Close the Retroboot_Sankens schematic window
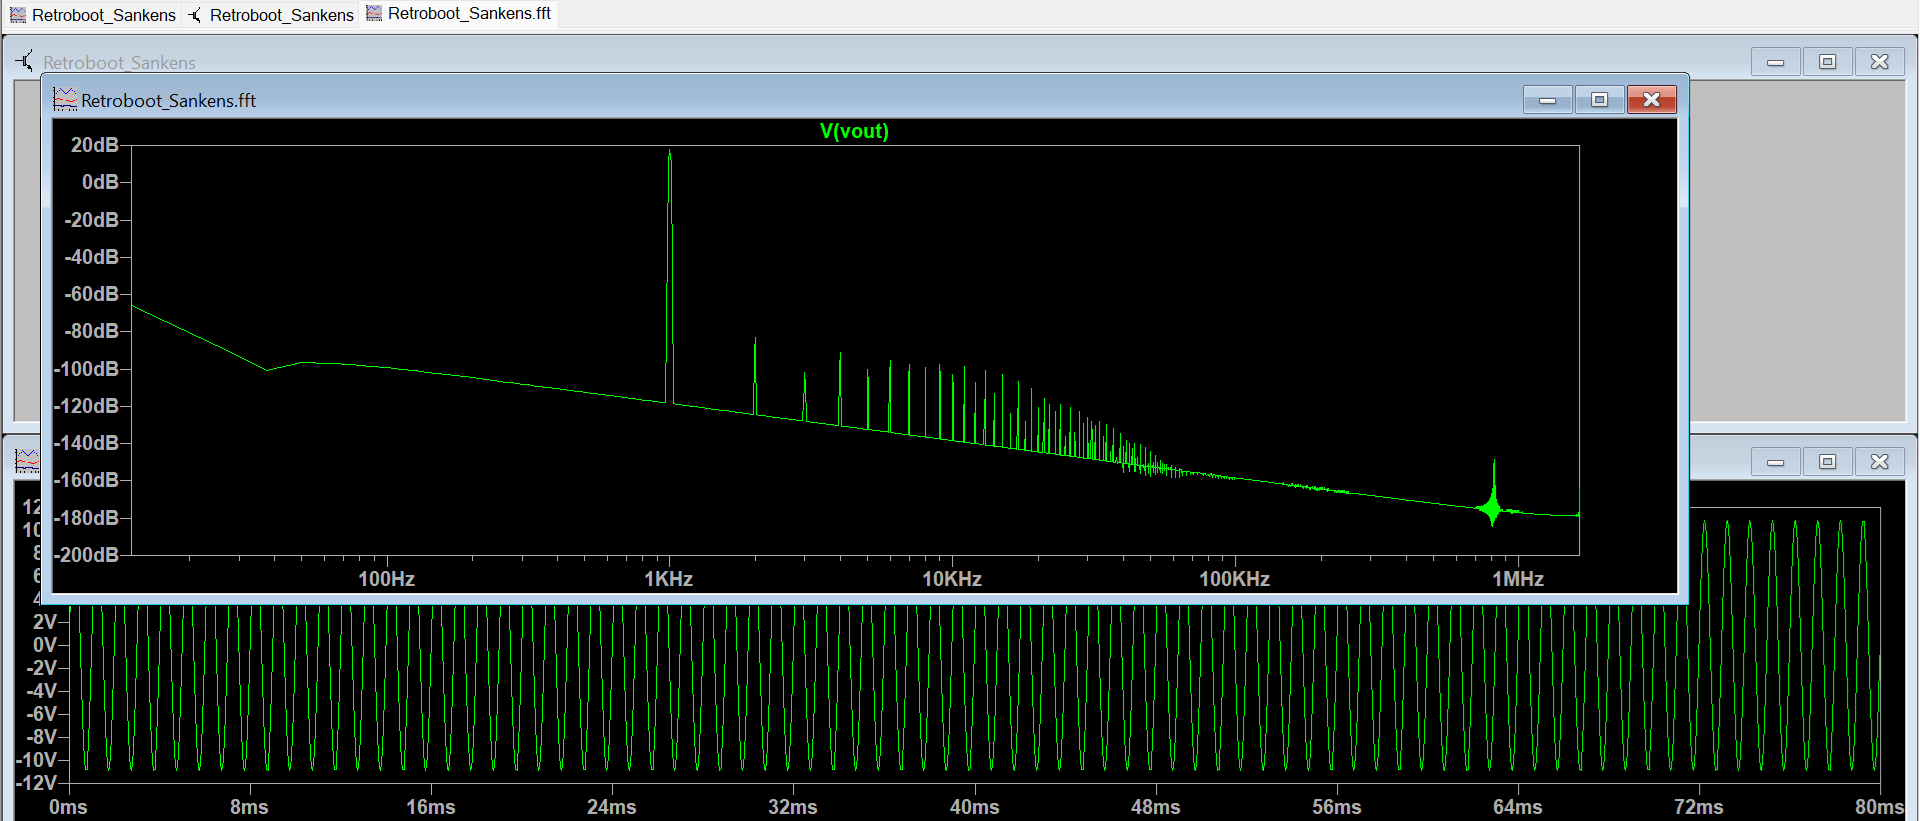The height and width of the screenshot is (821, 1920). (1880, 62)
